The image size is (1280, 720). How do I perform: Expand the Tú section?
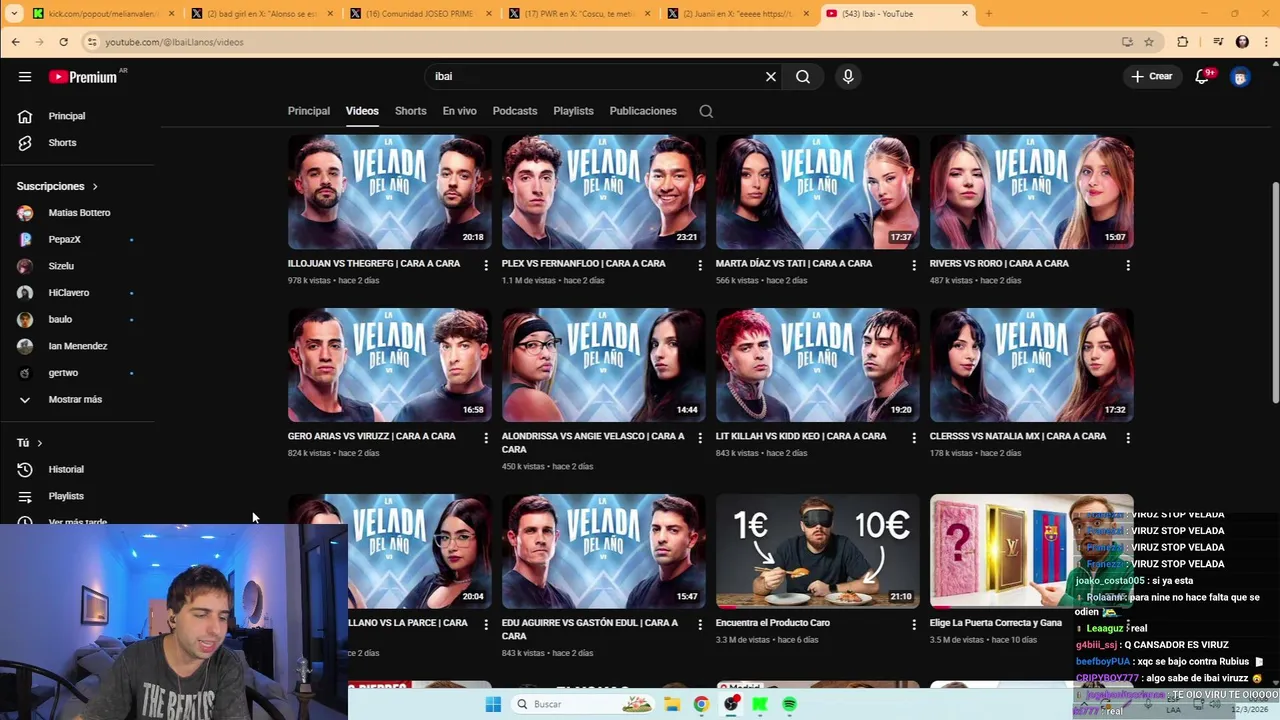[x=30, y=442]
